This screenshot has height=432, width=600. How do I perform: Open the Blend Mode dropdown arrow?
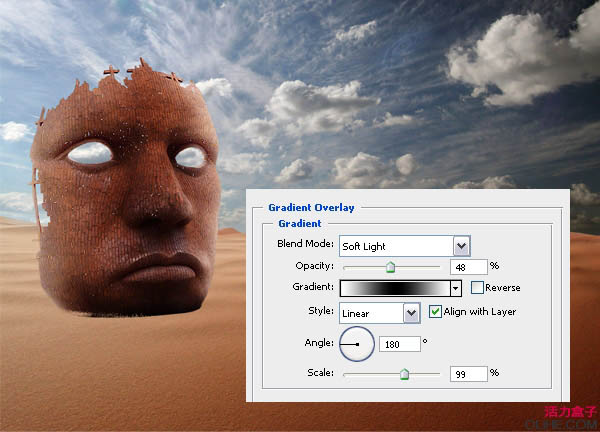(461, 246)
